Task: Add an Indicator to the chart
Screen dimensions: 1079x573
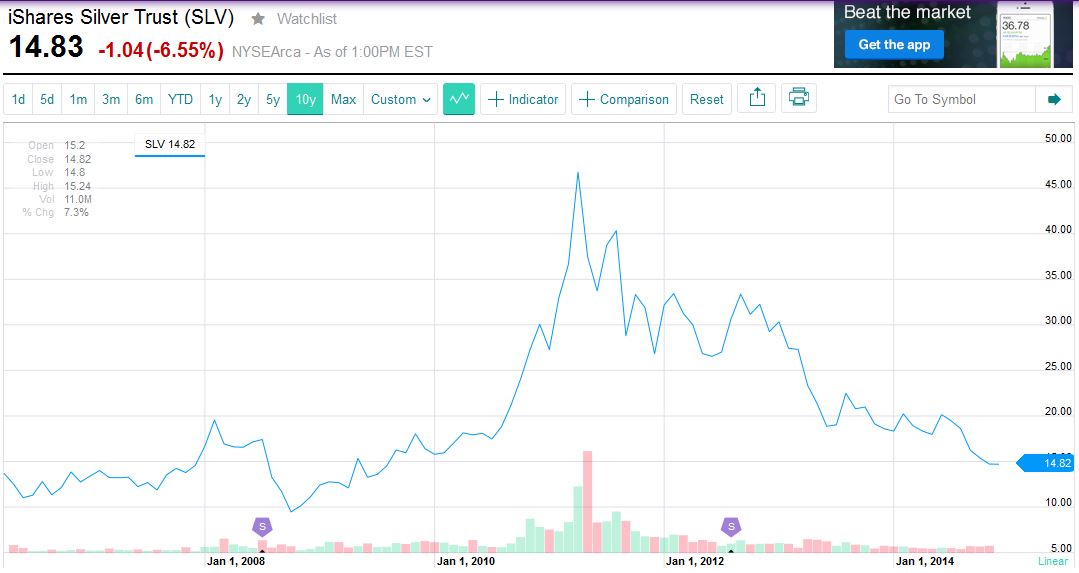Action: point(523,99)
